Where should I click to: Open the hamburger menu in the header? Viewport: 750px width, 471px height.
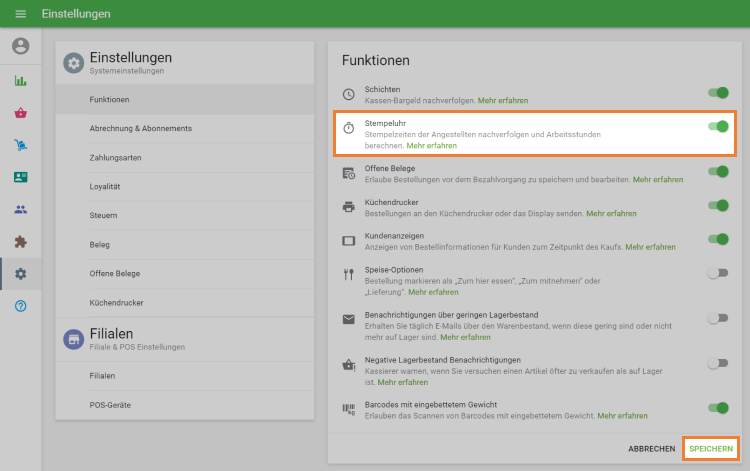(20, 14)
